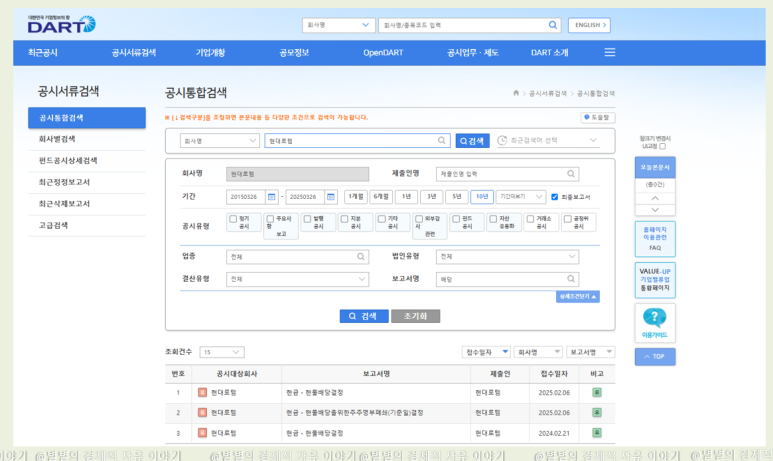Click the magnifier in the 업종 field
This screenshot has width=773, height=461.
click(361, 256)
